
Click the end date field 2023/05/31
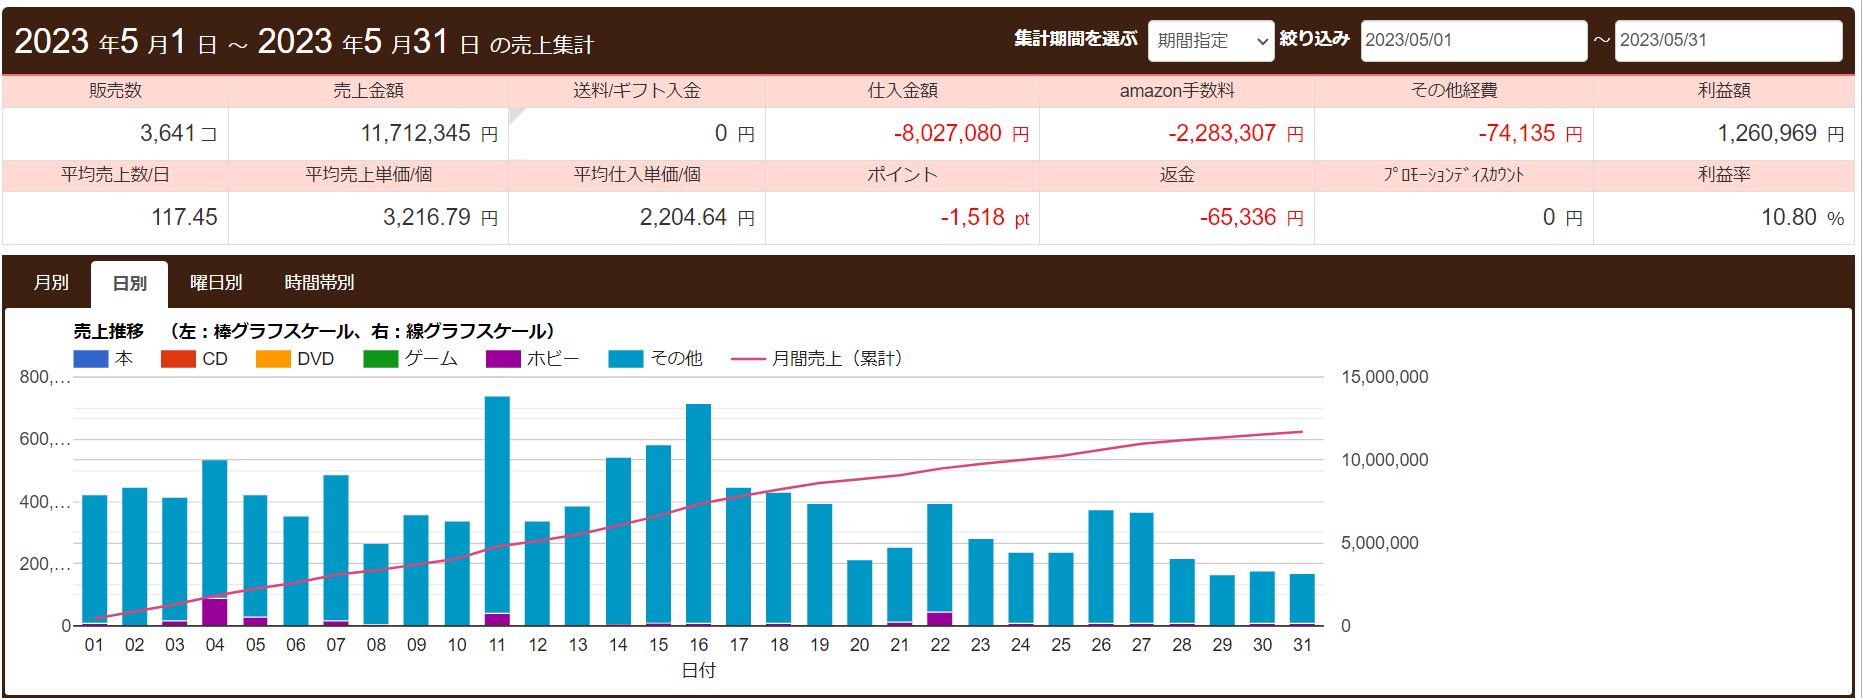(1727, 41)
